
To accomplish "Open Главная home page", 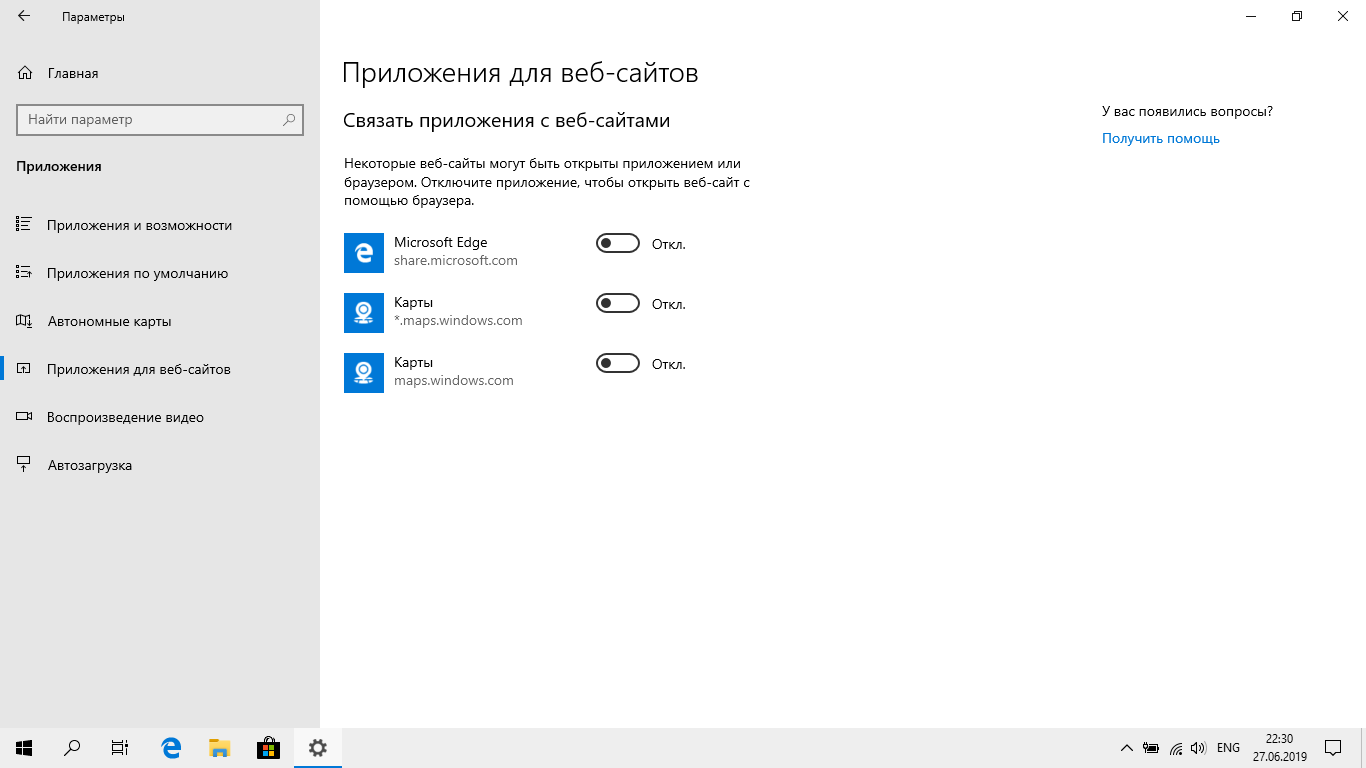I will (x=72, y=73).
